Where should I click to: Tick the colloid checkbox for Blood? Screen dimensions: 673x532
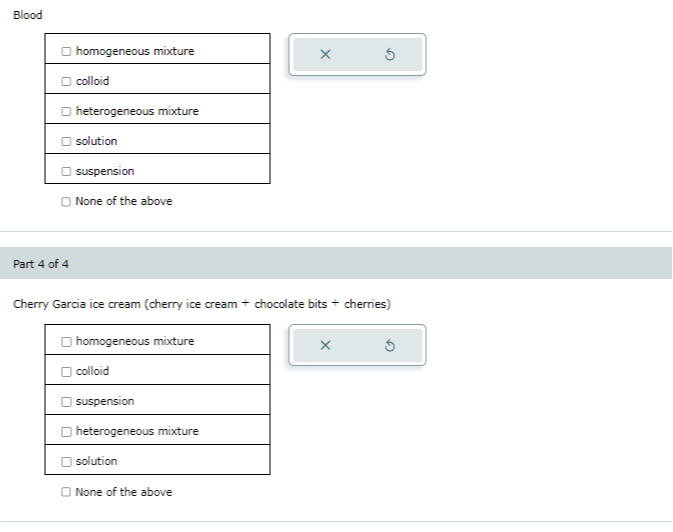(66, 81)
